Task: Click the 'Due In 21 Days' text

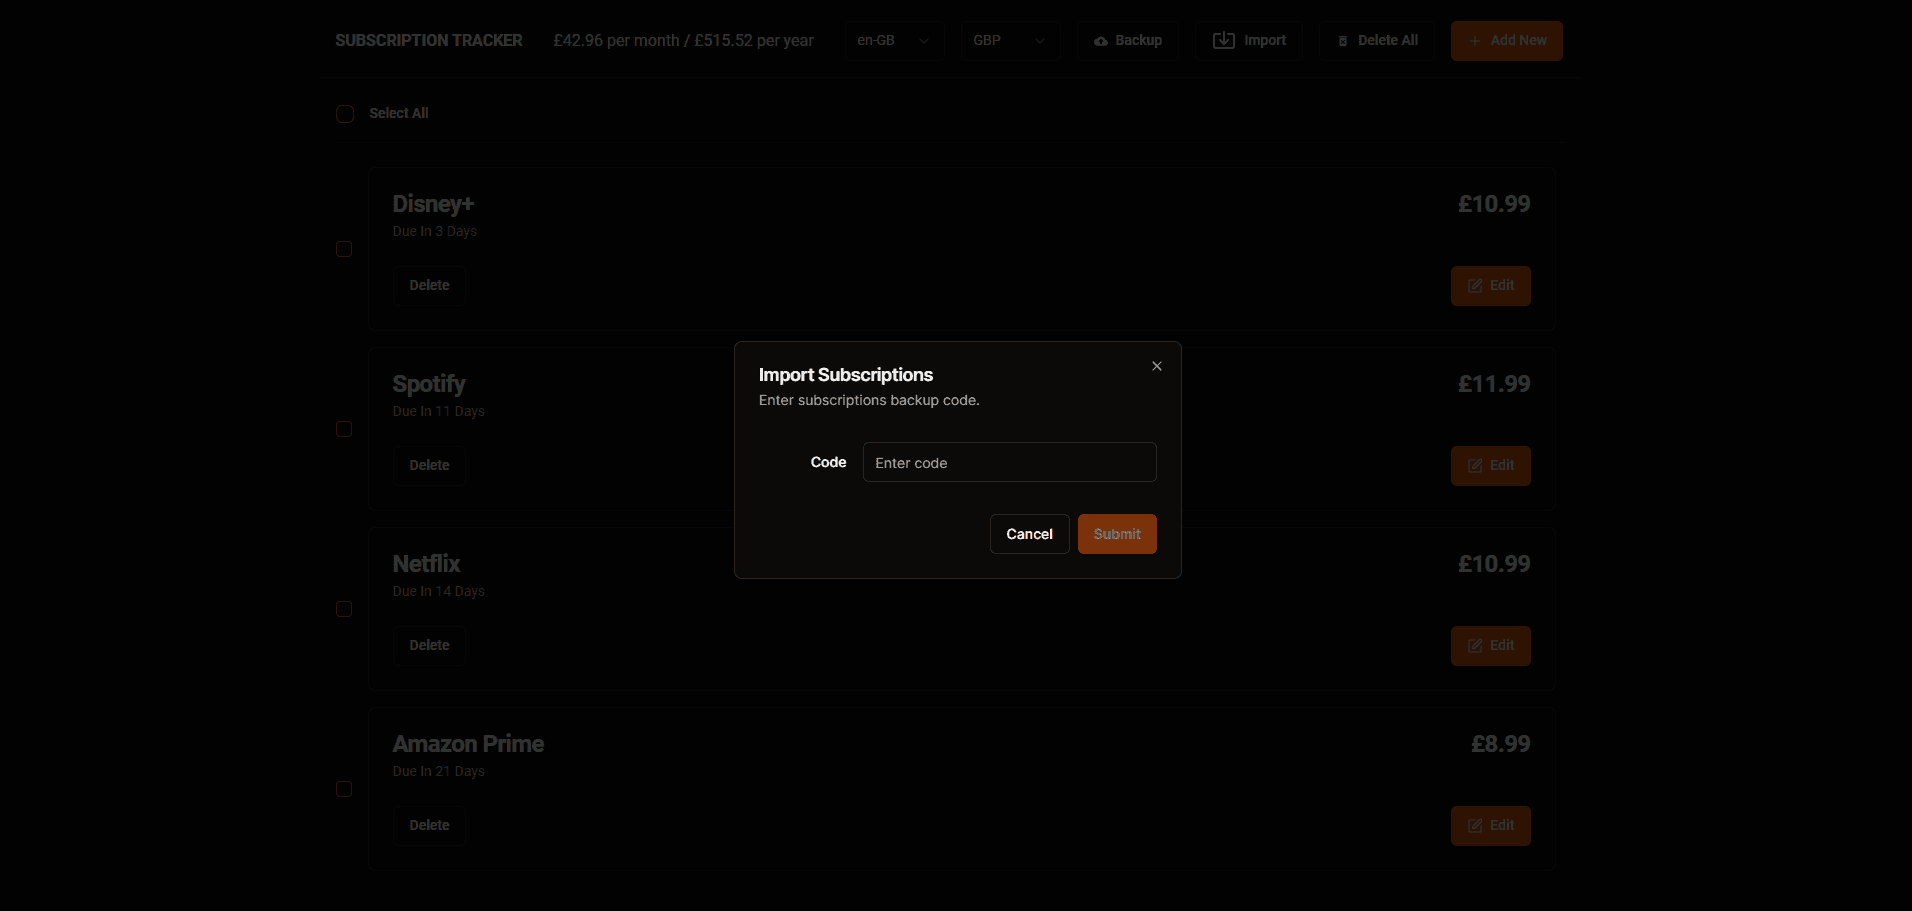Action: tap(439, 771)
